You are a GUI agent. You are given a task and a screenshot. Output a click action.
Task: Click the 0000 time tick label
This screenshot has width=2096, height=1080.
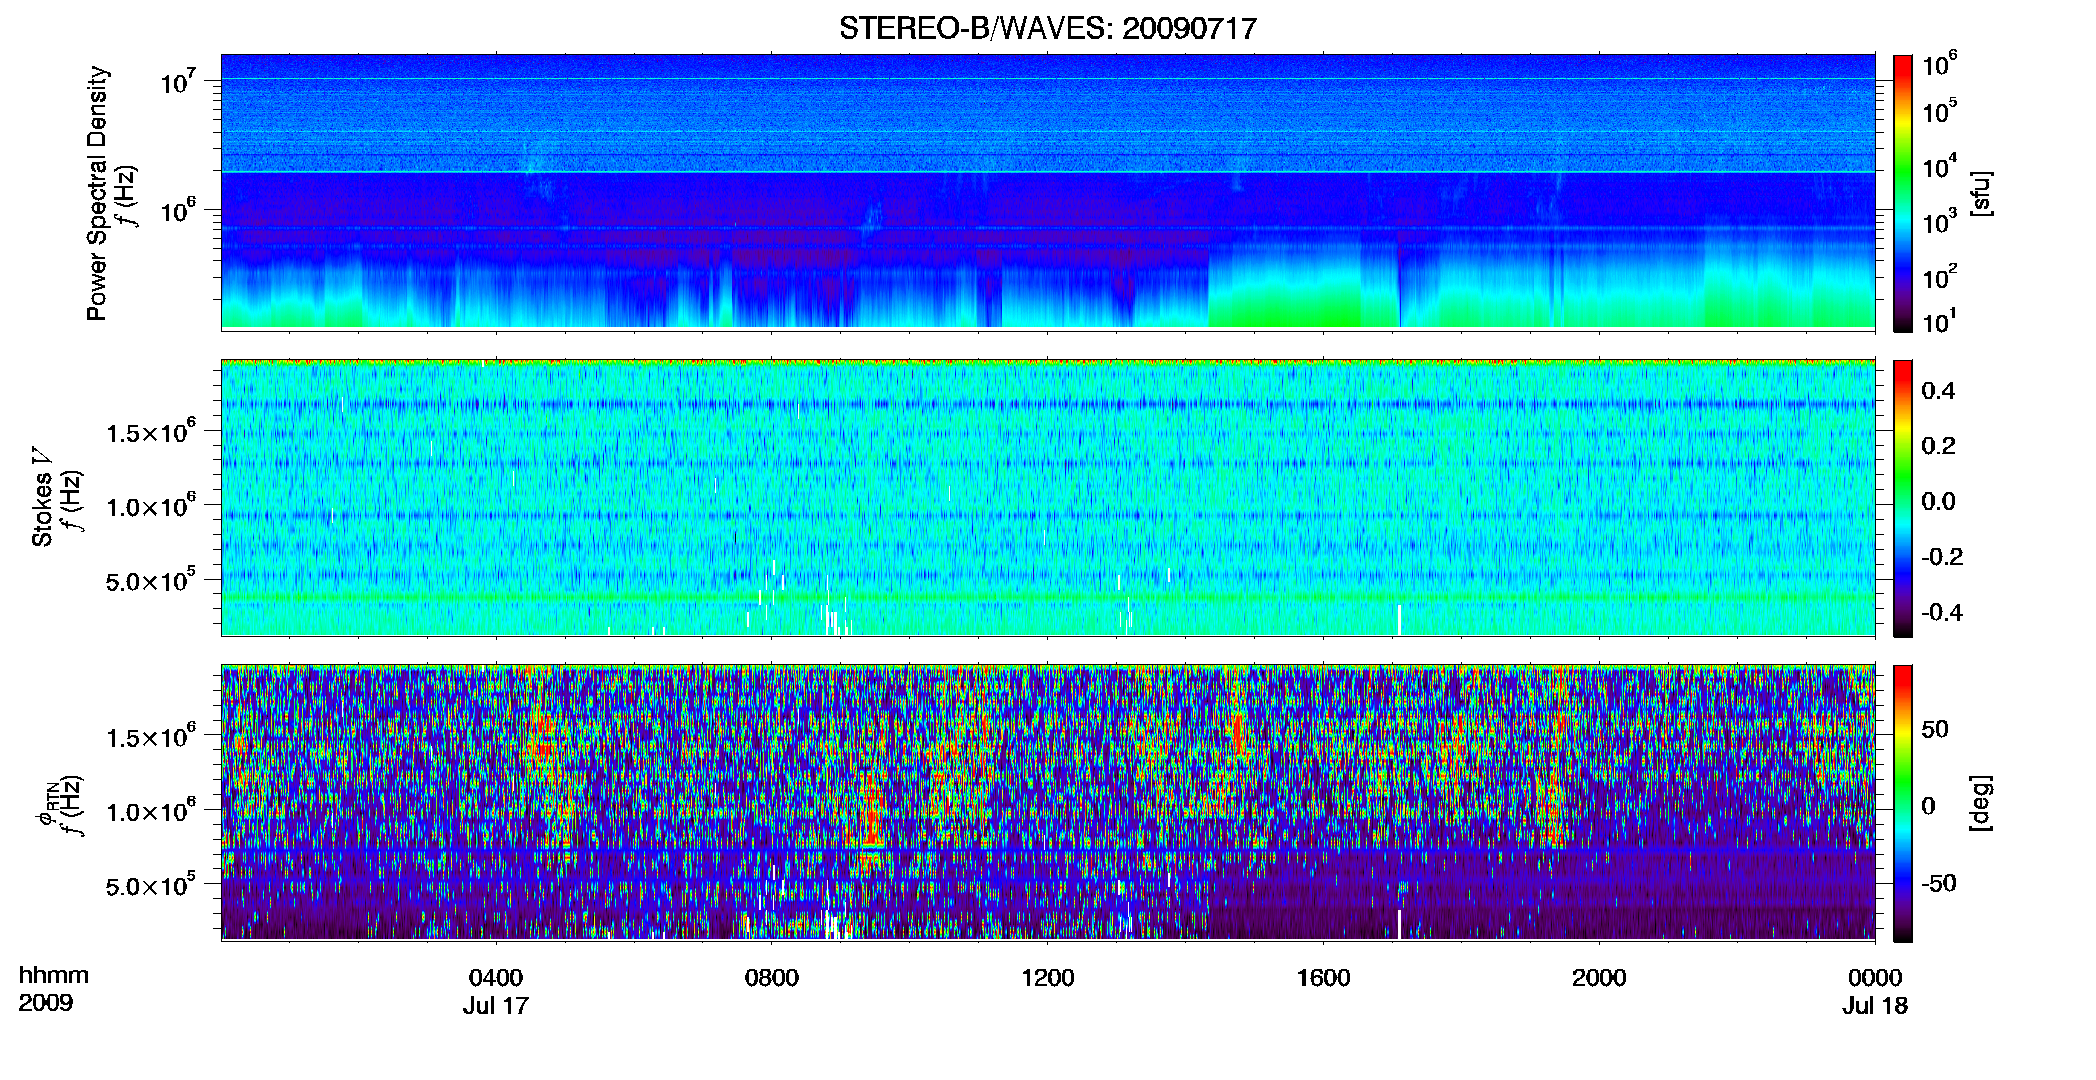1875,978
